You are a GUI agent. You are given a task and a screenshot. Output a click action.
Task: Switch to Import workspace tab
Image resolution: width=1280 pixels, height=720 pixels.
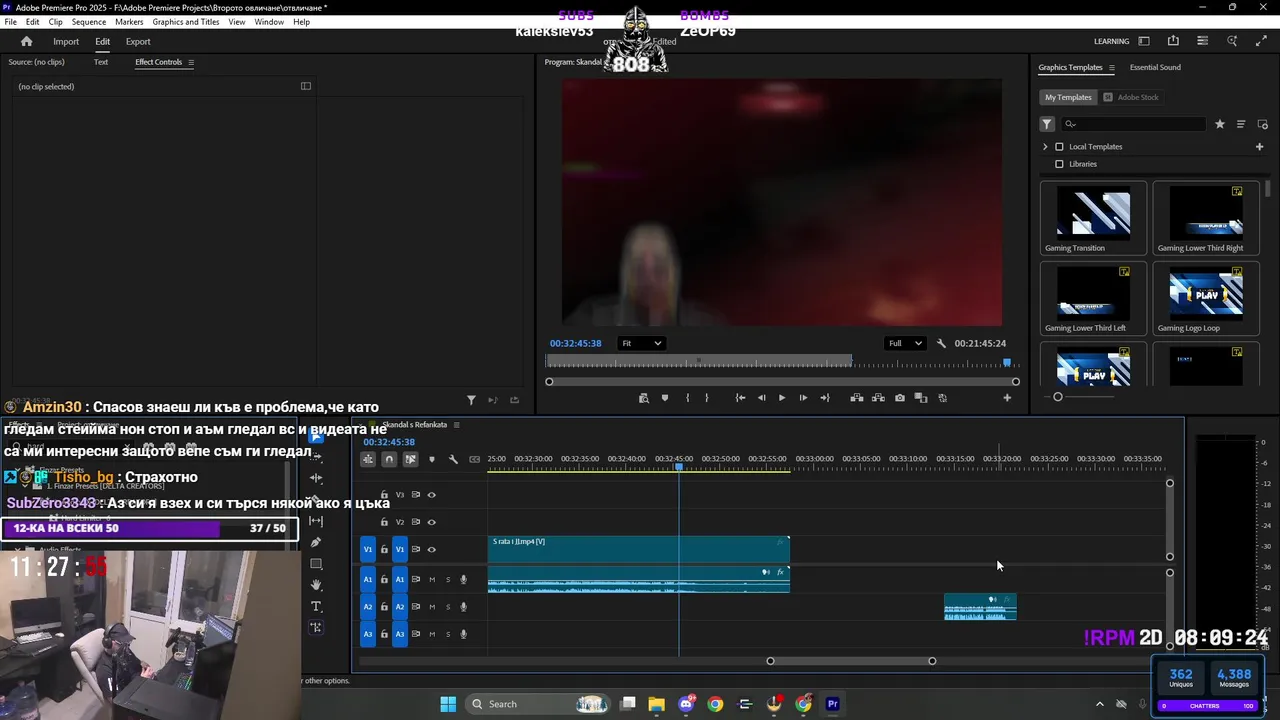coord(66,41)
